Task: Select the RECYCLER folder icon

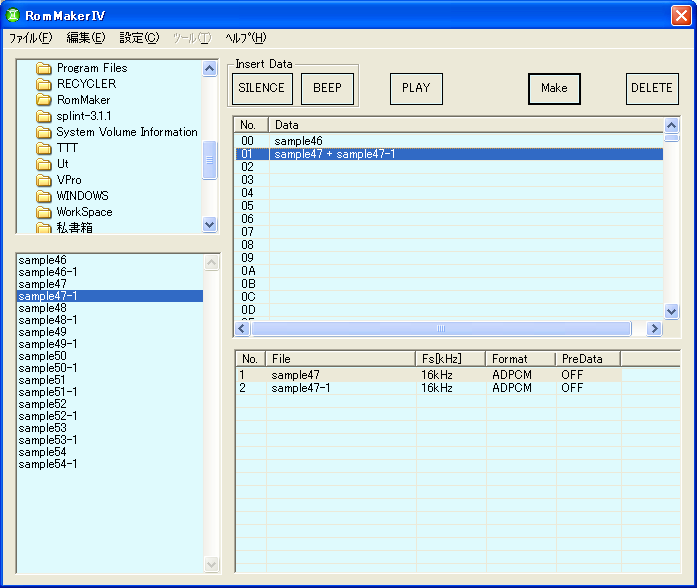Action: click(44, 84)
